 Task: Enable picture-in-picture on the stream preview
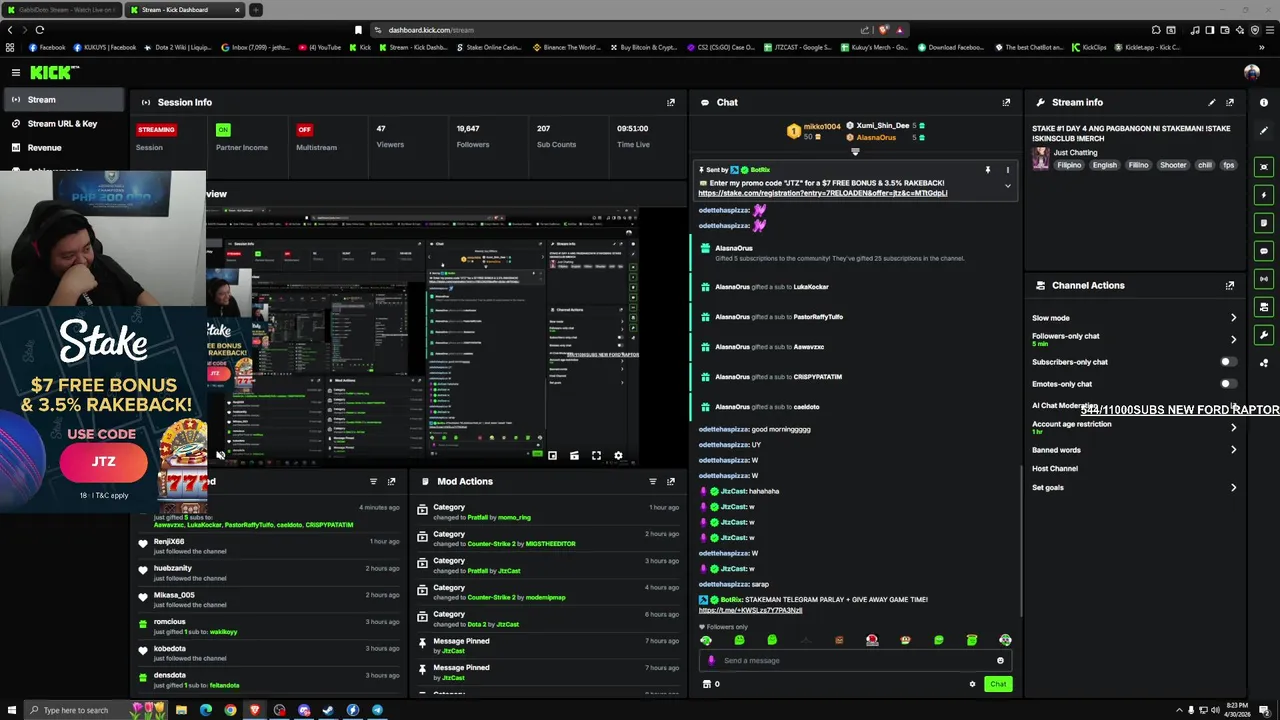tap(552, 456)
